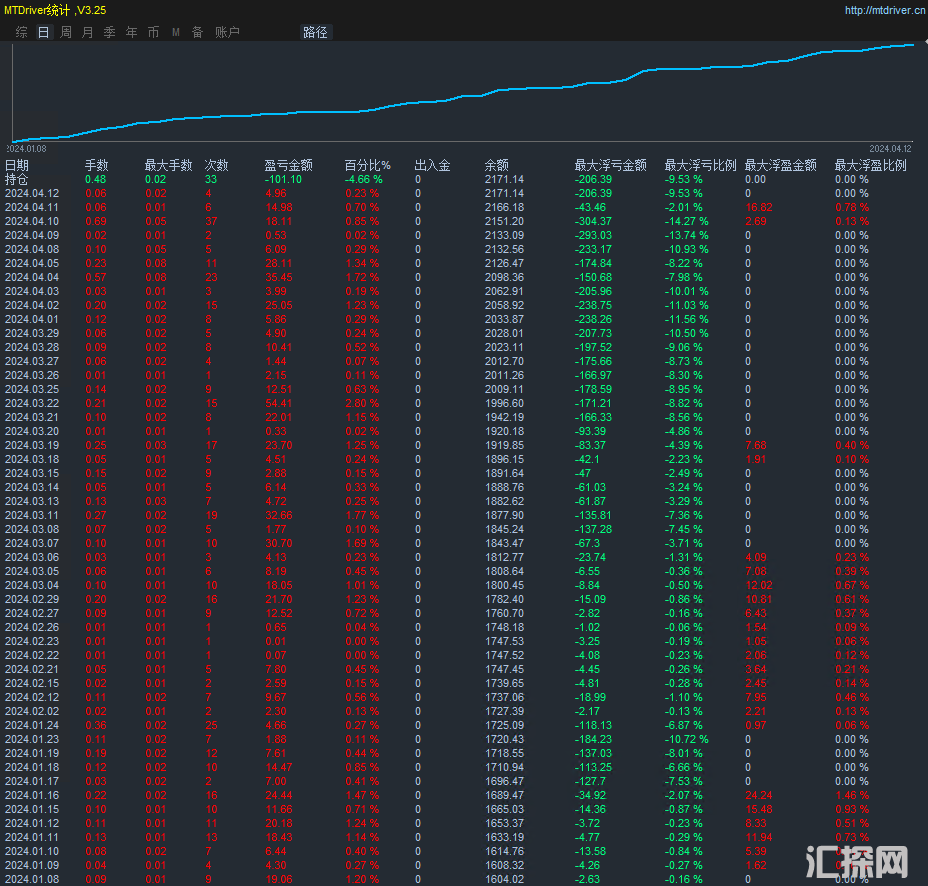The width and height of the screenshot is (928, 886).
Task: Click the M tab in the top bar
Action: 176,32
